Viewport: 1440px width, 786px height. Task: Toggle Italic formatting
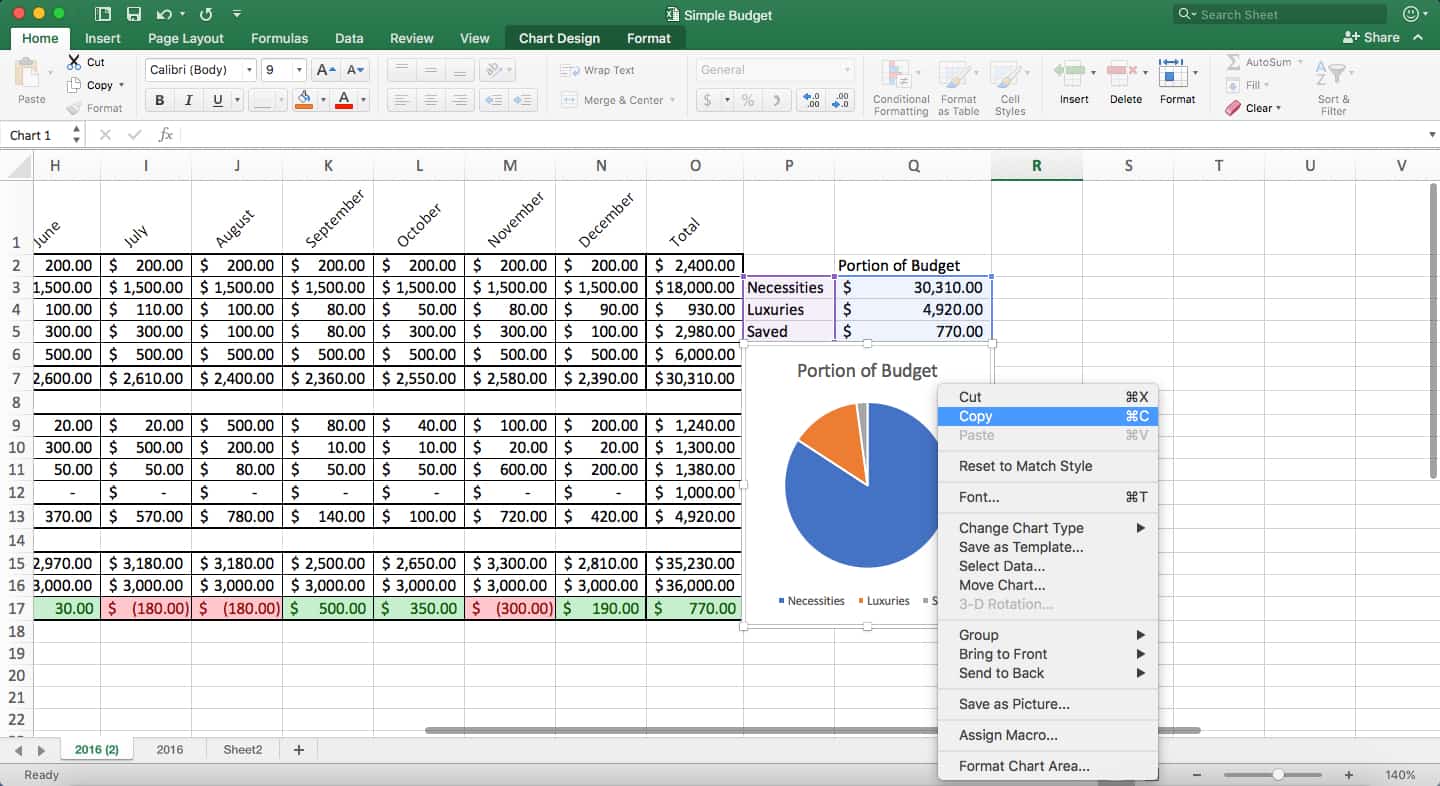tap(188, 100)
